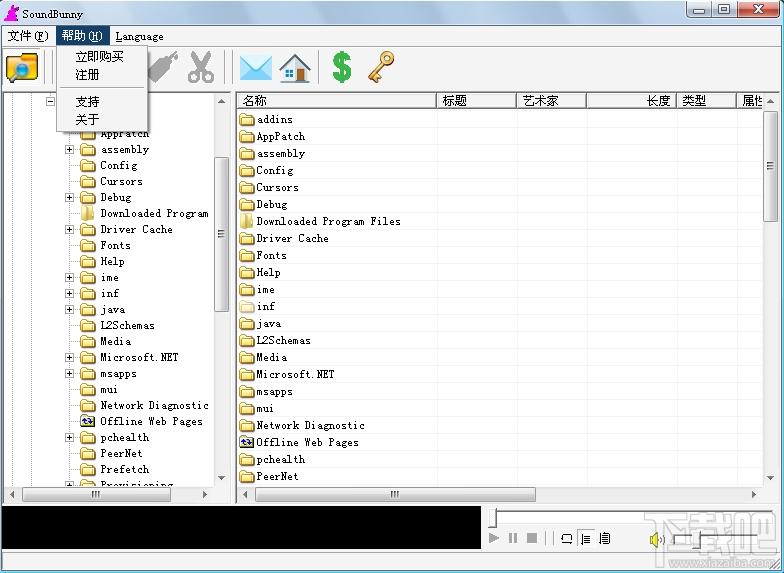This screenshot has height=573, width=784.
Task: Expand the assembly tree folder
Action: [70, 150]
